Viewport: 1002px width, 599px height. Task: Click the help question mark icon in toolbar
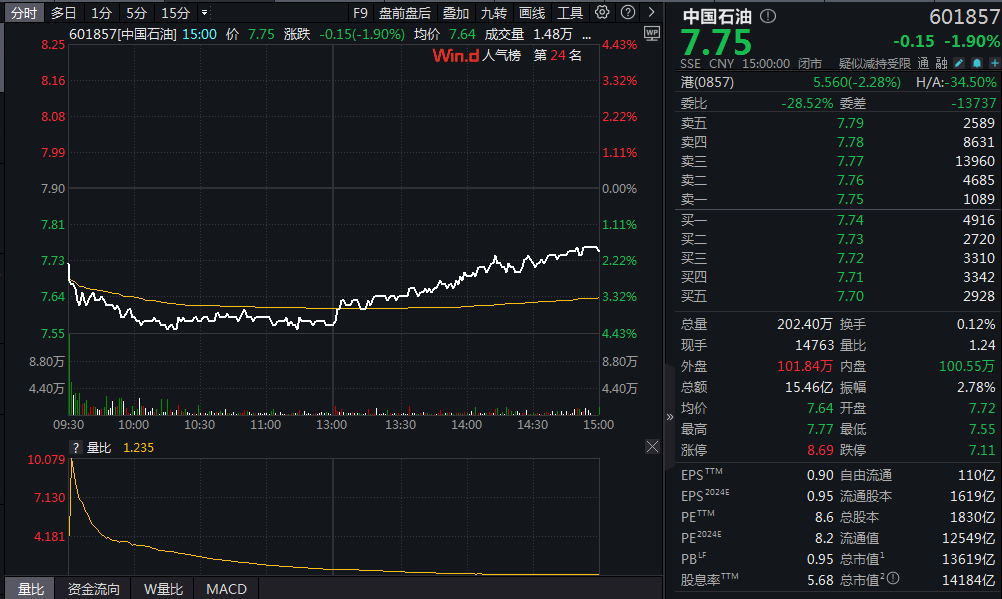point(626,13)
